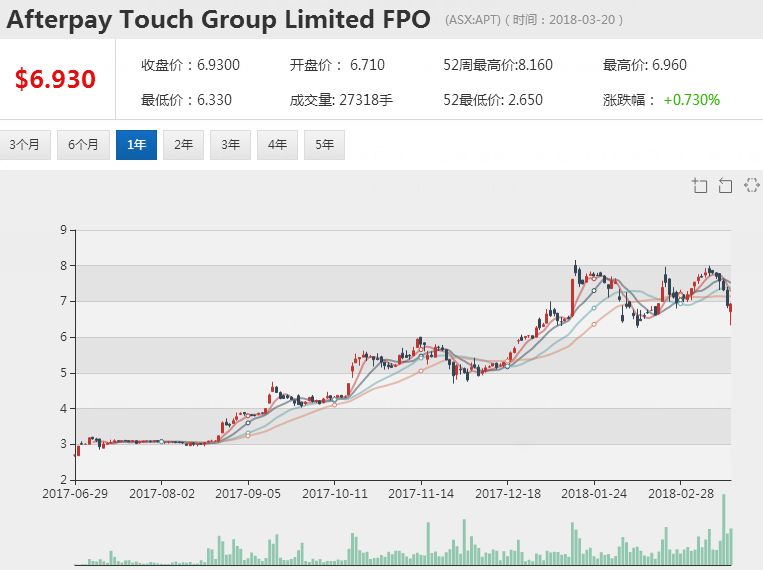763x570 pixels.
Task: Click the 2017-08-02 axis date label
Action: (162, 494)
